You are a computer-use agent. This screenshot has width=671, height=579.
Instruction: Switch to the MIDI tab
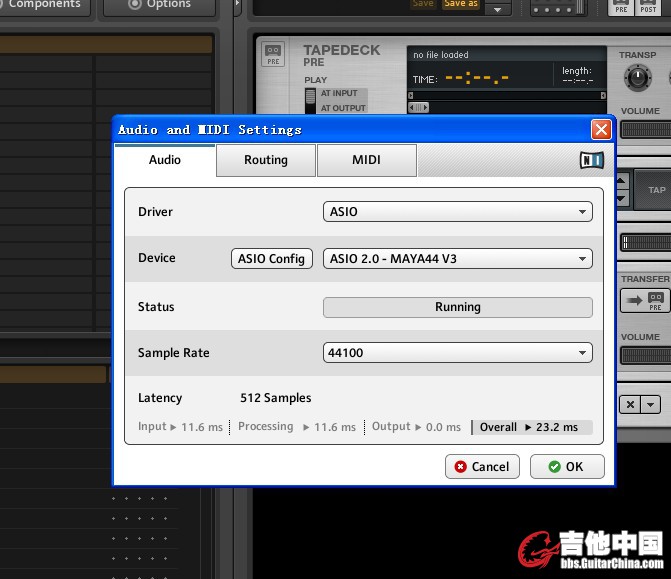(367, 160)
